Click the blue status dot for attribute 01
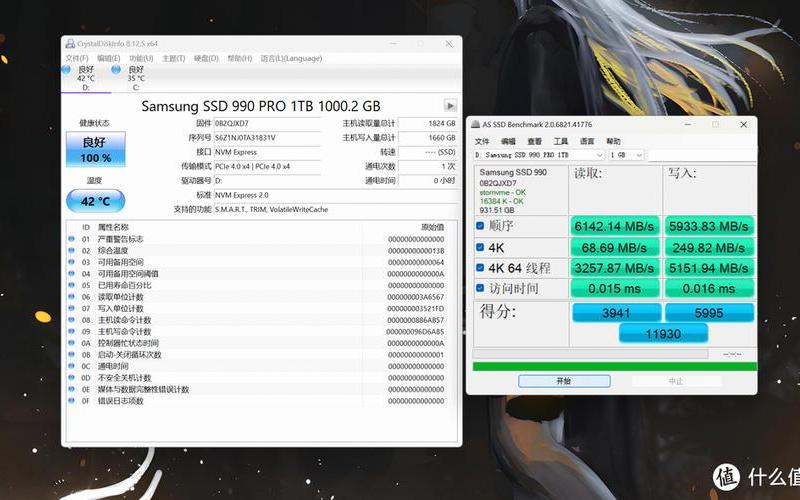This screenshot has height=500, width=800. coord(71,239)
